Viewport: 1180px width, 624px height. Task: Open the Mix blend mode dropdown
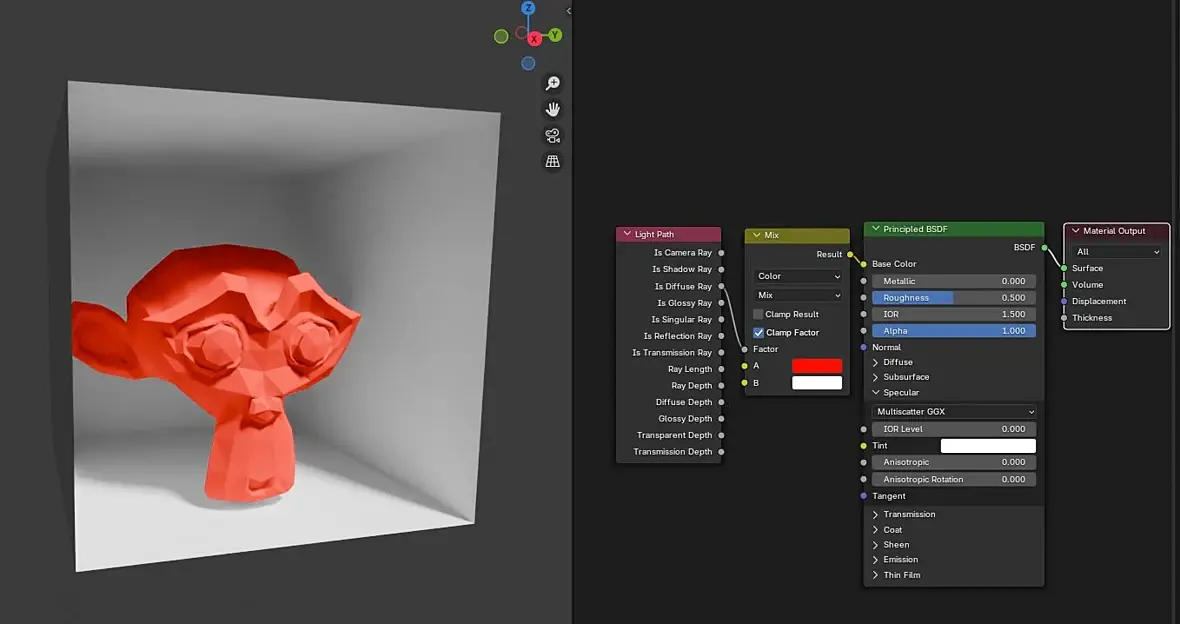798,295
